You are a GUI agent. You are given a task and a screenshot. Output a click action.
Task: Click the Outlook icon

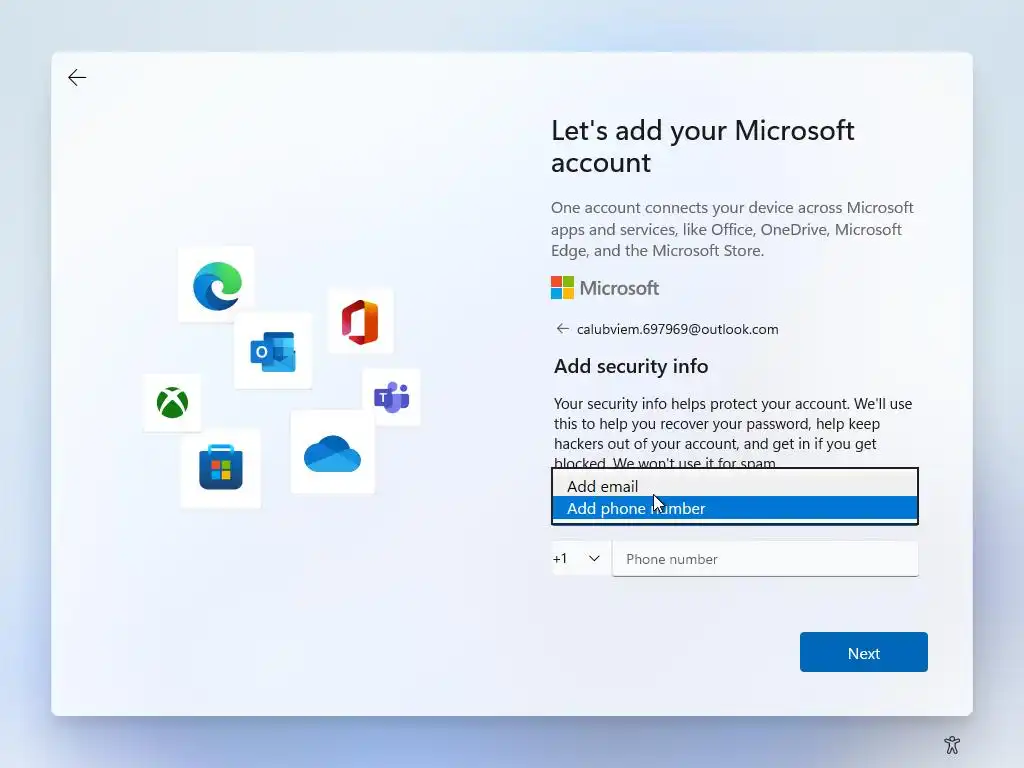[273, 351]
